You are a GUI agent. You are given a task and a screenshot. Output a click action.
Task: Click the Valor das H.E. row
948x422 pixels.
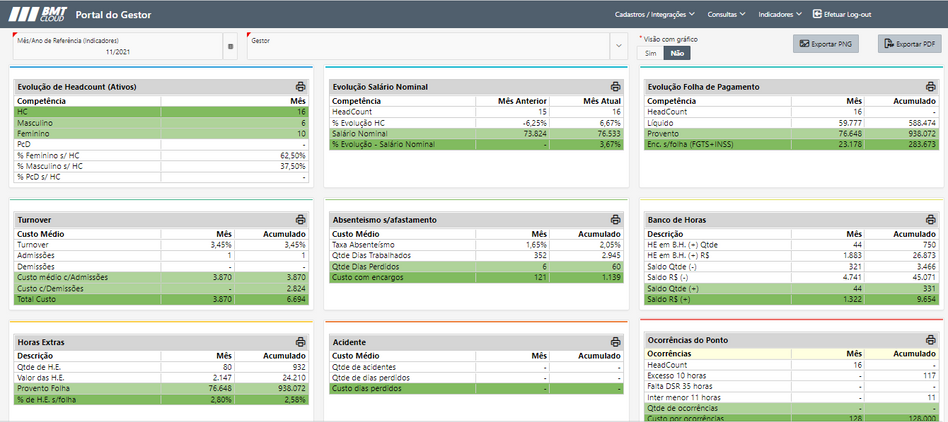[161, 378]
